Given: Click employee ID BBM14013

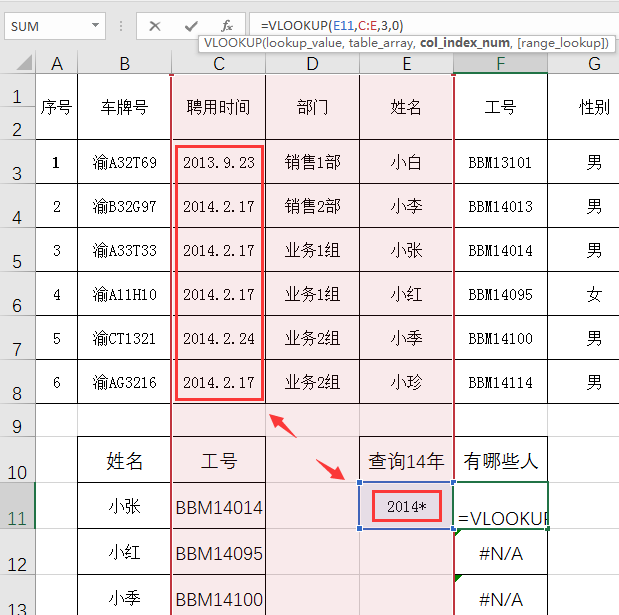Looking at the screenshot, I should click(x=501, y=206).
